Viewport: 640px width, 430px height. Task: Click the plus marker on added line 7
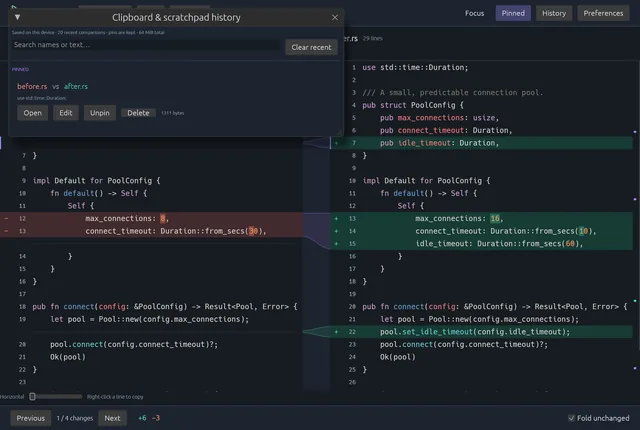[x=336, y=143]
